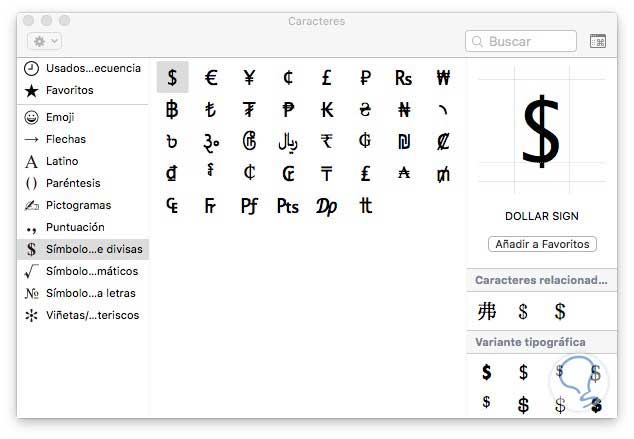634x439 pixels.
Task: Select the Euro sign character
Action: coord(211,77)
